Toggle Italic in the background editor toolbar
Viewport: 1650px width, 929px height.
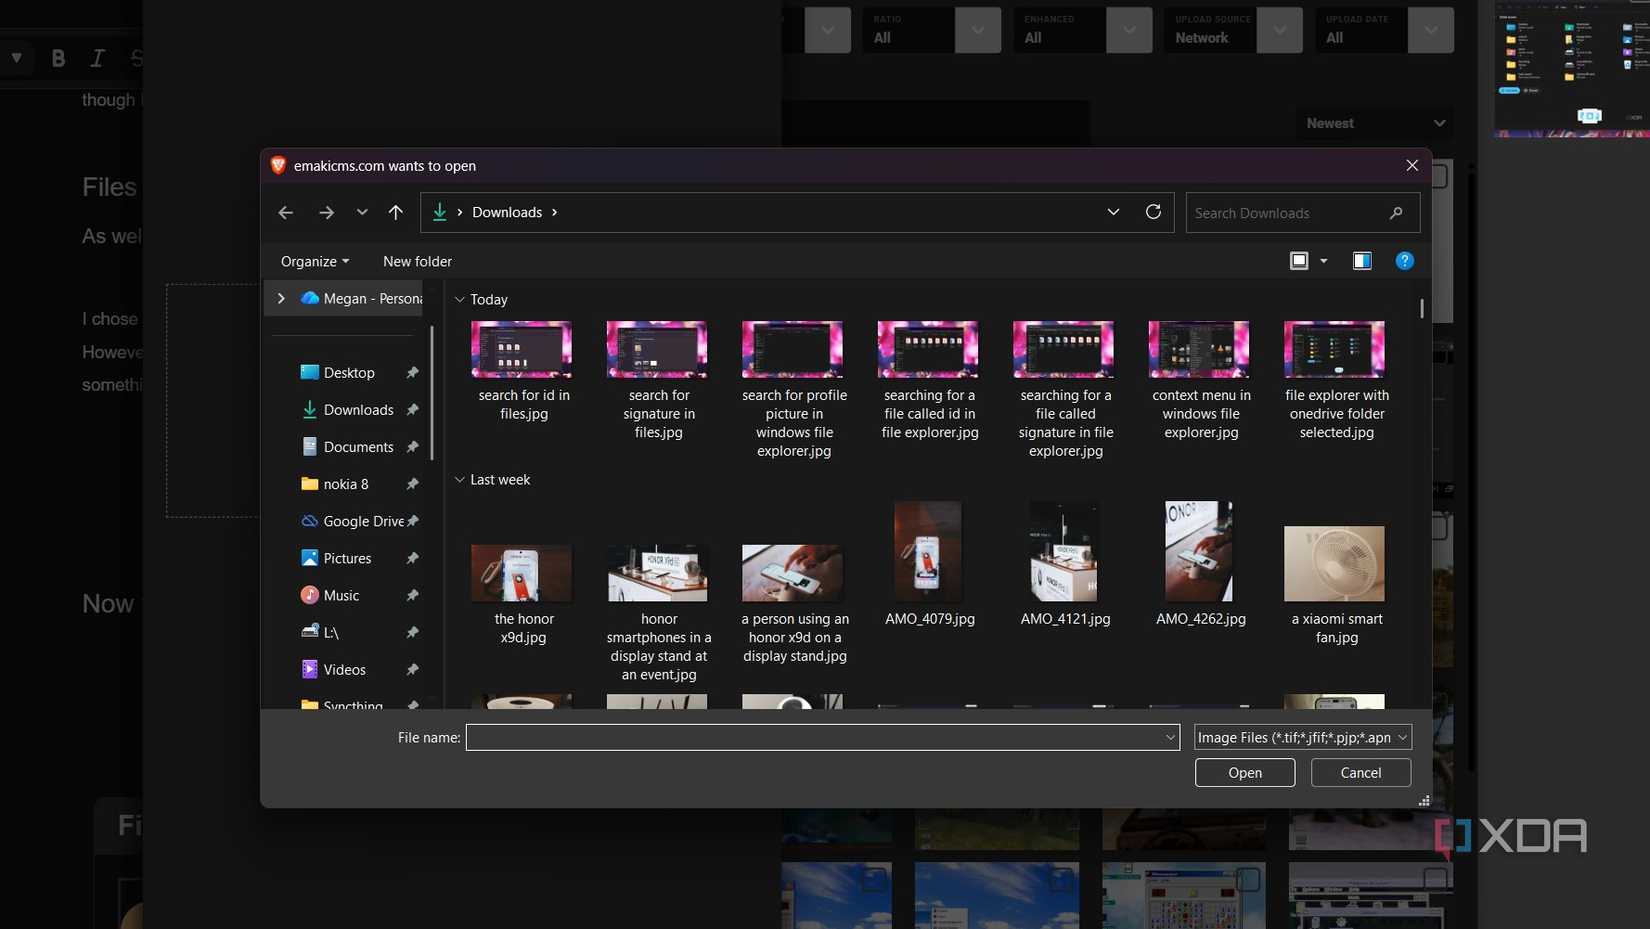pos(97,58)
